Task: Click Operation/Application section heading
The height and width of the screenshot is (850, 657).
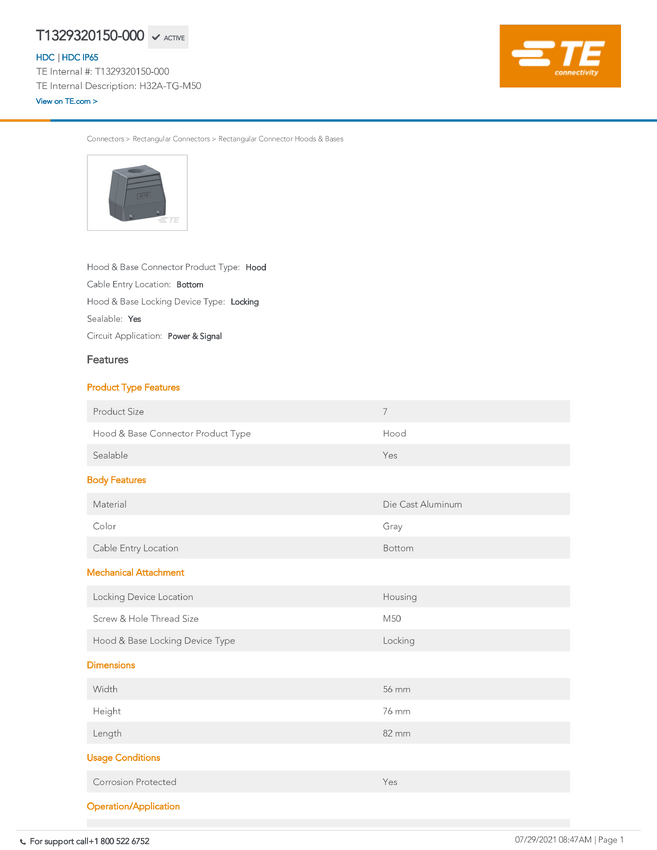Action: pyautogui.click(x=133, y=807)
